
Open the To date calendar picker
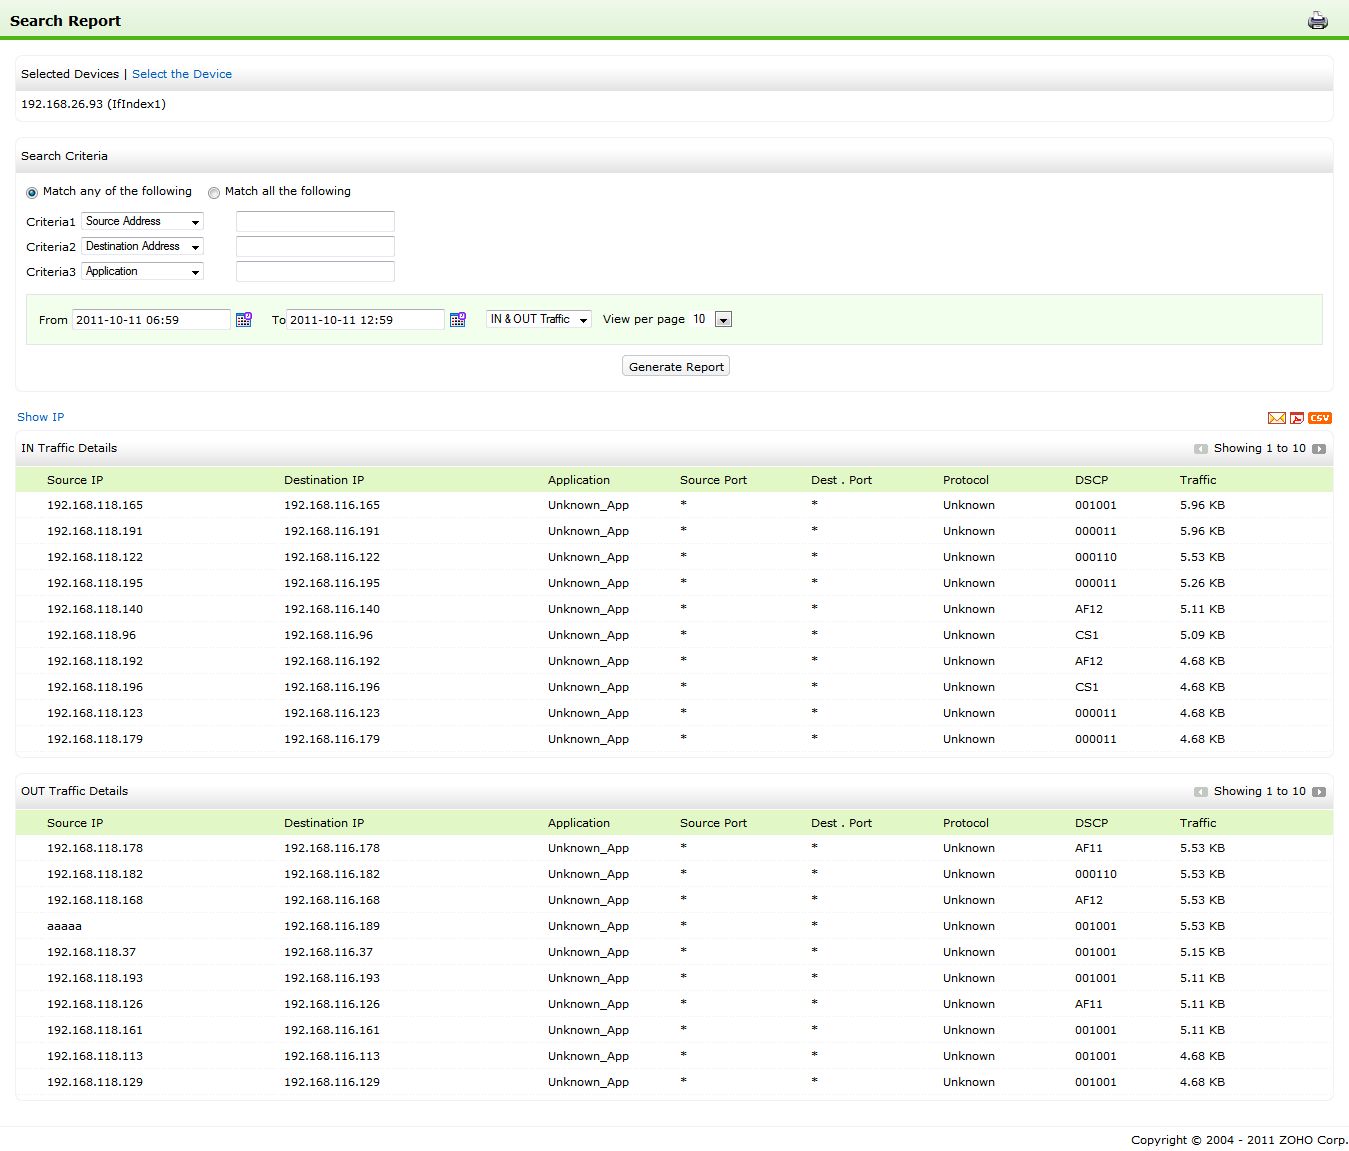(458, 320)
